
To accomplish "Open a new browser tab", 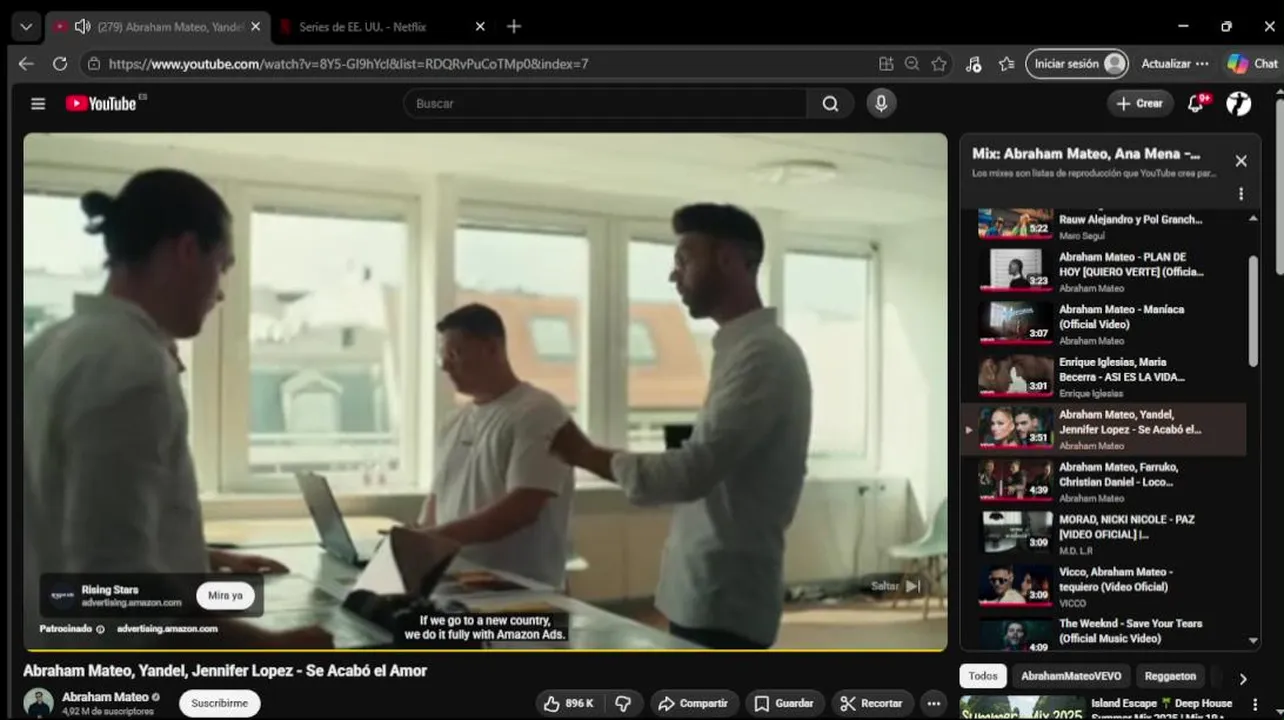I will [x=514, y=27].
